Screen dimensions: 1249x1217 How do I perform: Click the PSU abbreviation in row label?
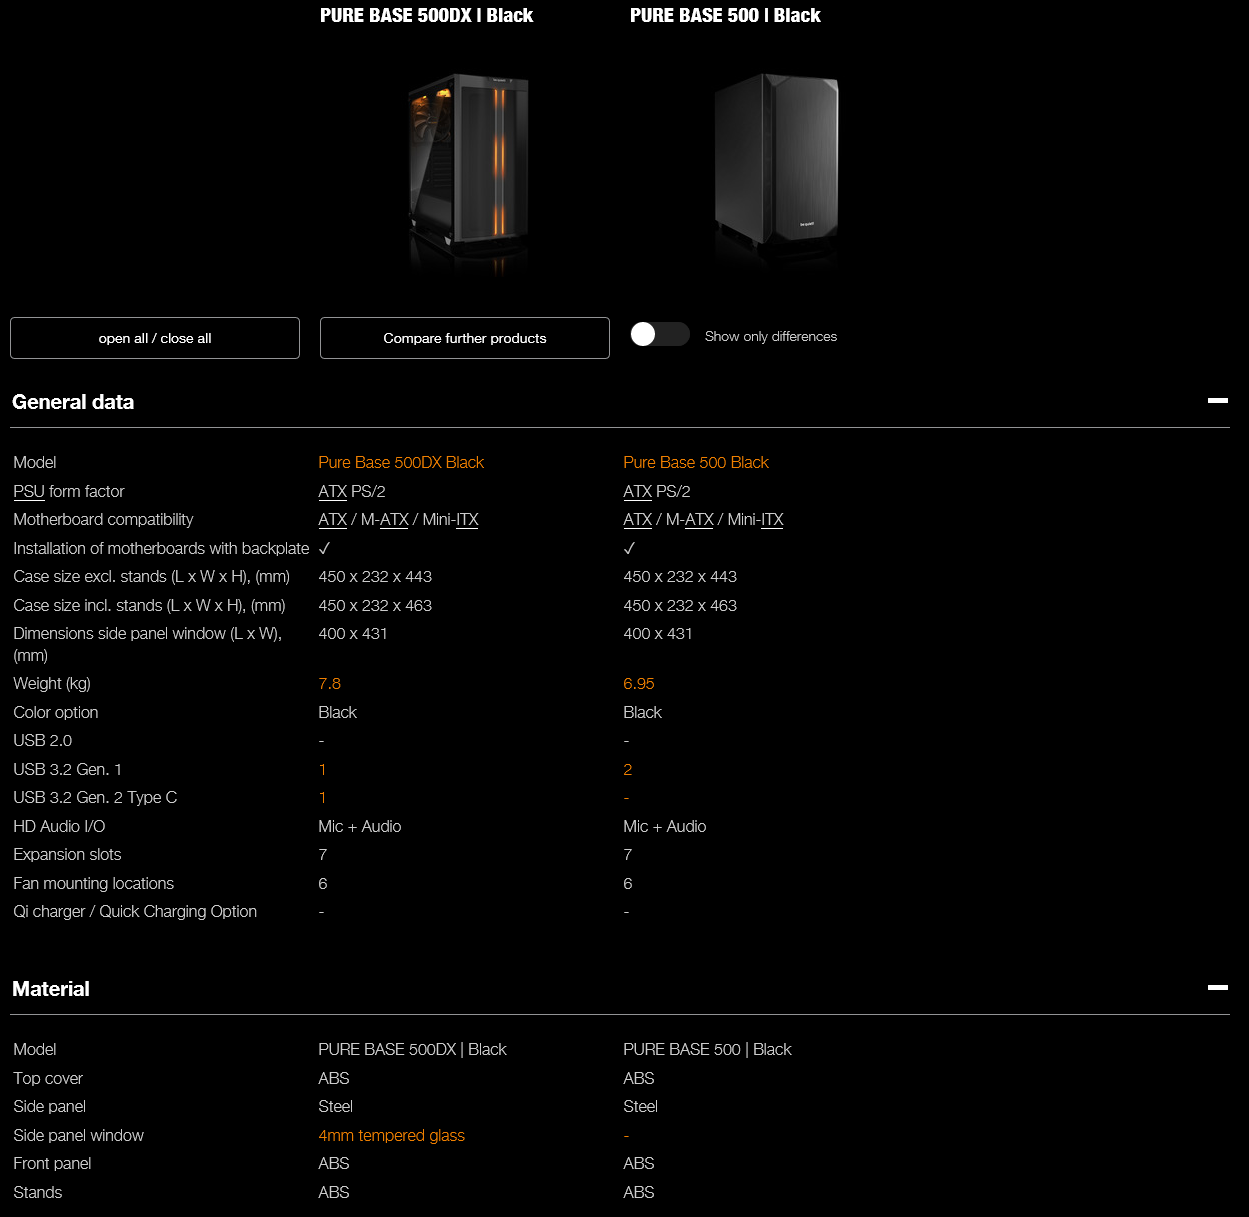(x=29, y=491)
